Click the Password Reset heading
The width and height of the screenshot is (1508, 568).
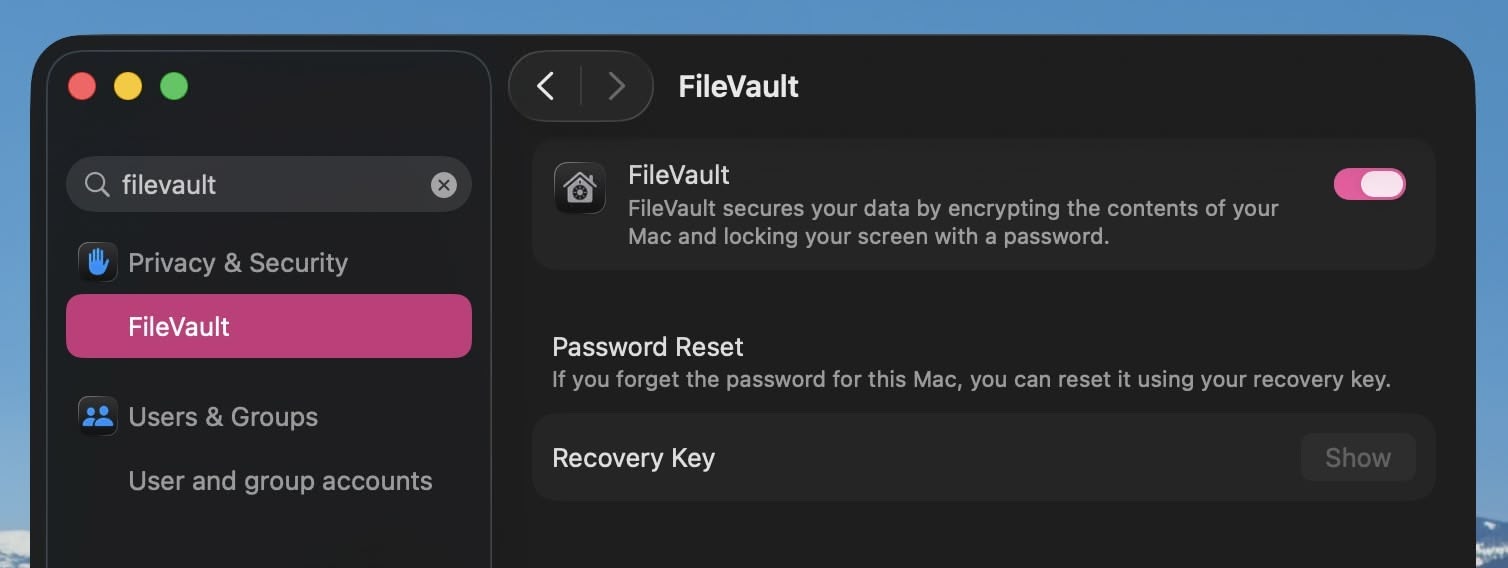(647, 347)
